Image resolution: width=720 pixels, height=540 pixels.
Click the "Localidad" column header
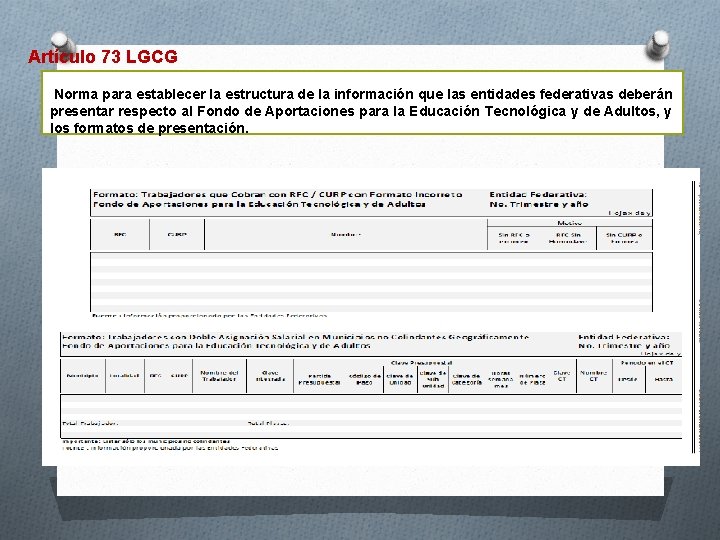[124, 376]
